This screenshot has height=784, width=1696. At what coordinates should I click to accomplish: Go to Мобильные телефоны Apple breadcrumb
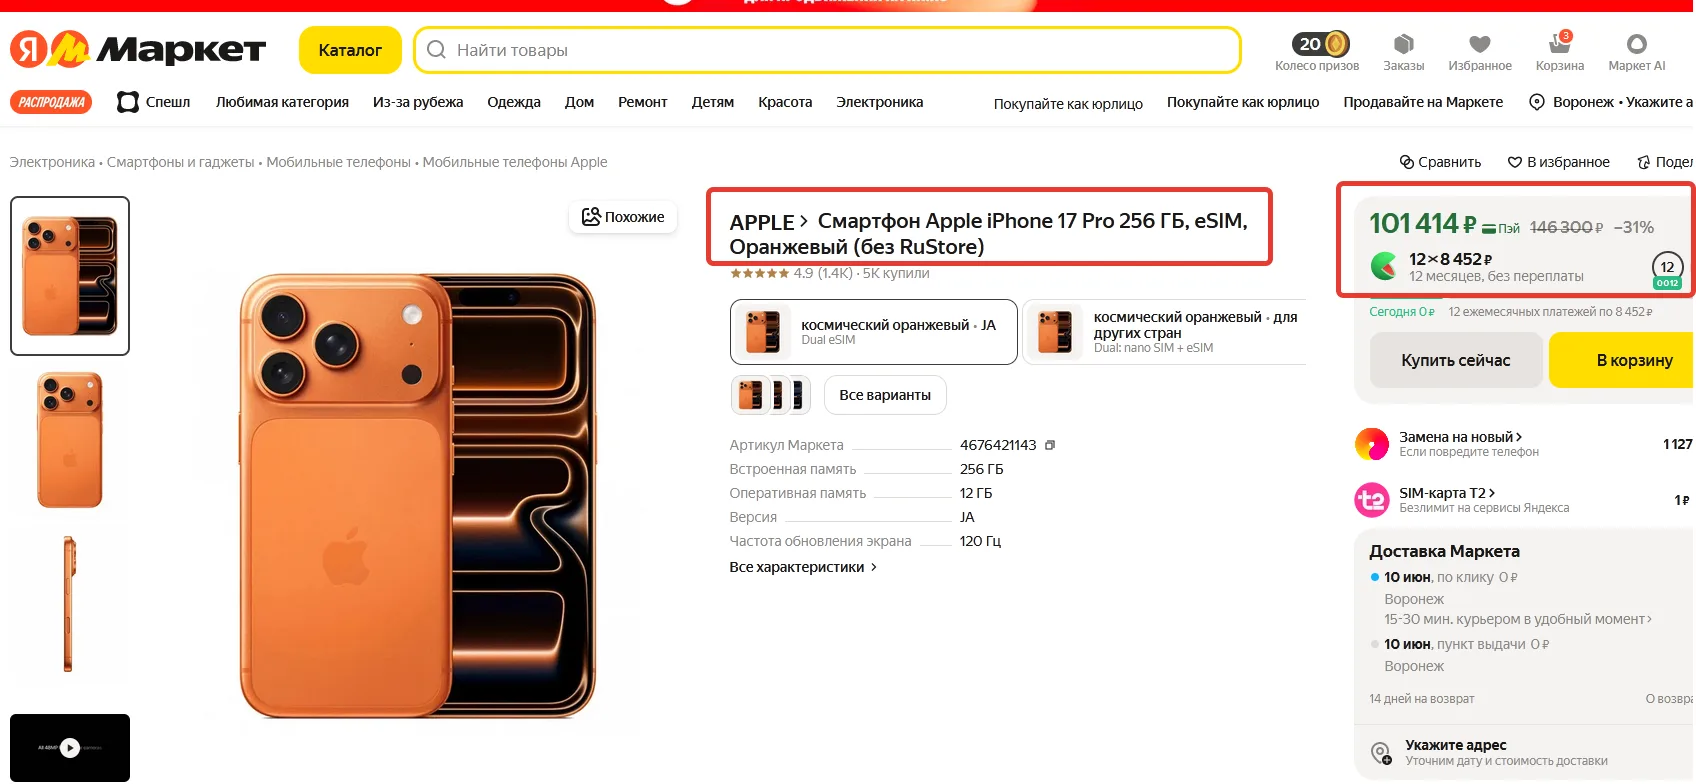click(515, 162)
